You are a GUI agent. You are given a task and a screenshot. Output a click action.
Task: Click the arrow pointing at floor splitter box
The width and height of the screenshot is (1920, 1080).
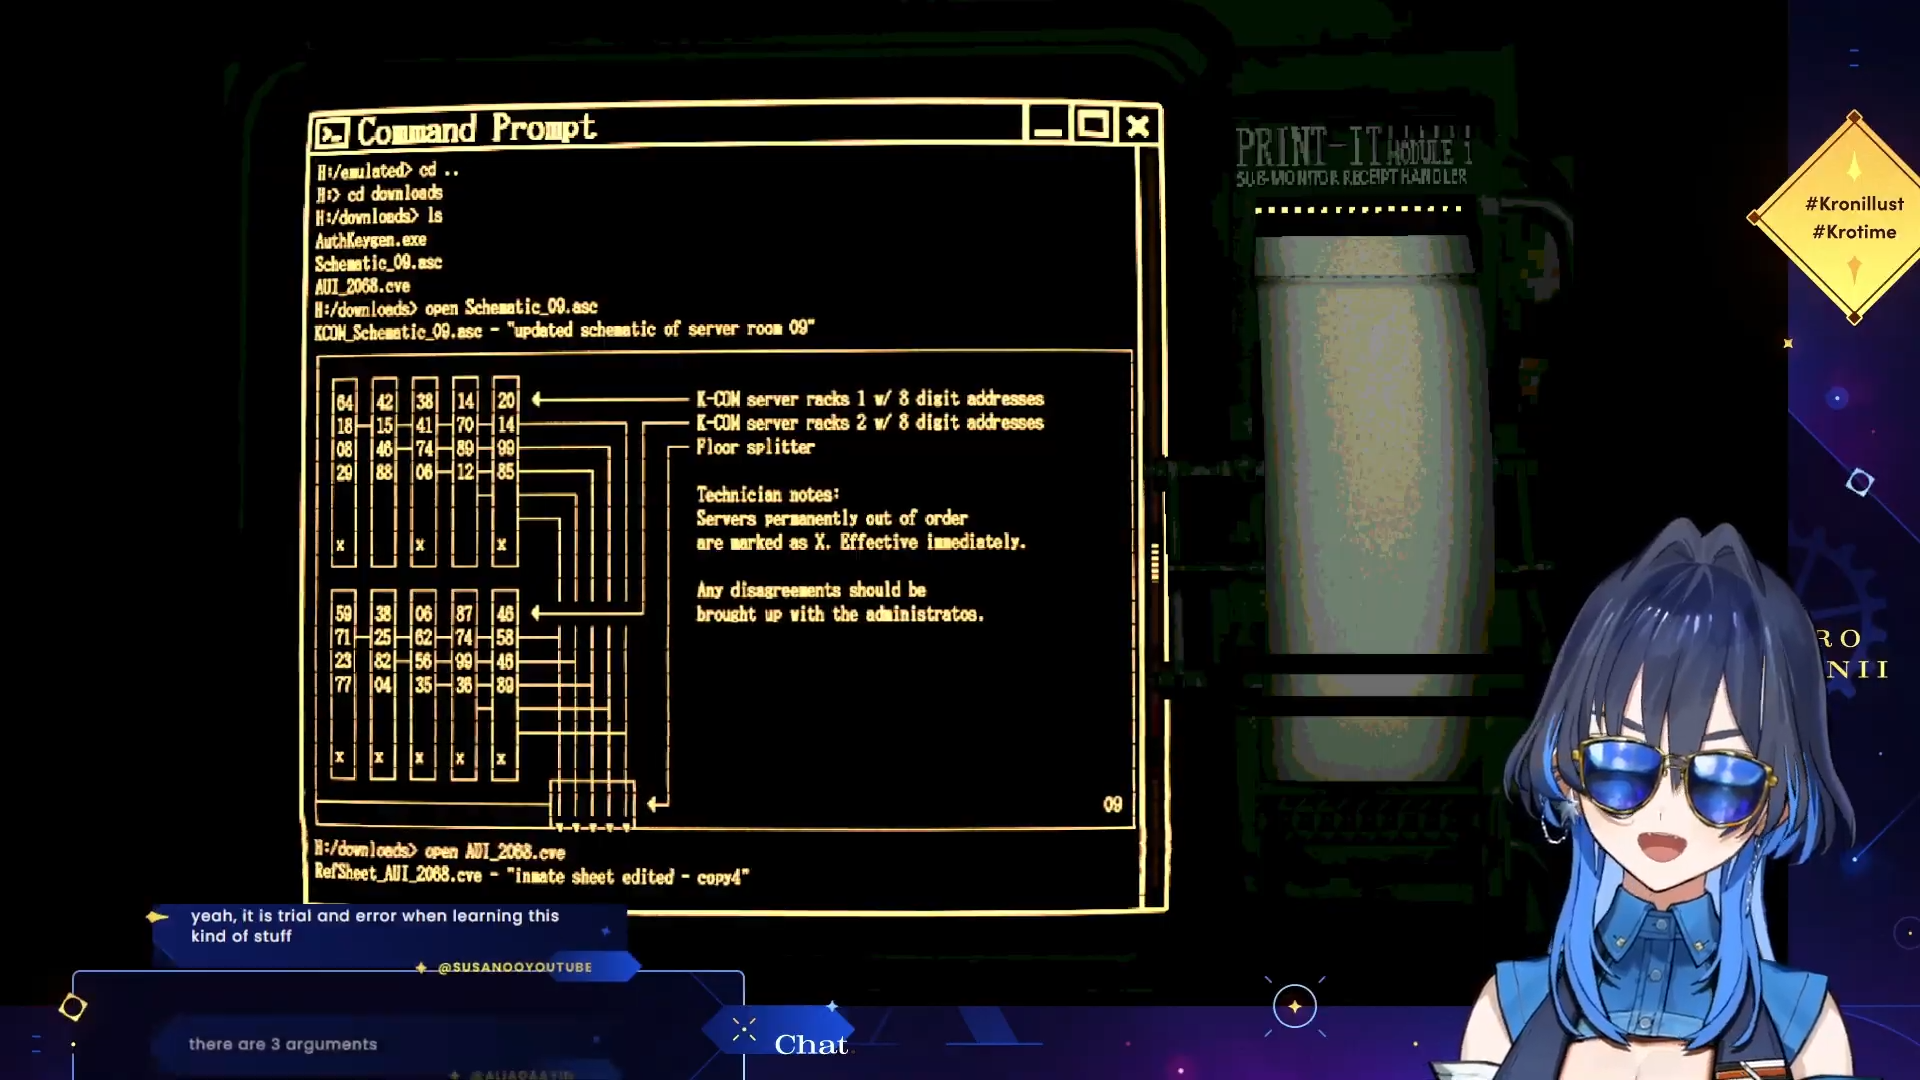click(657, 803)
